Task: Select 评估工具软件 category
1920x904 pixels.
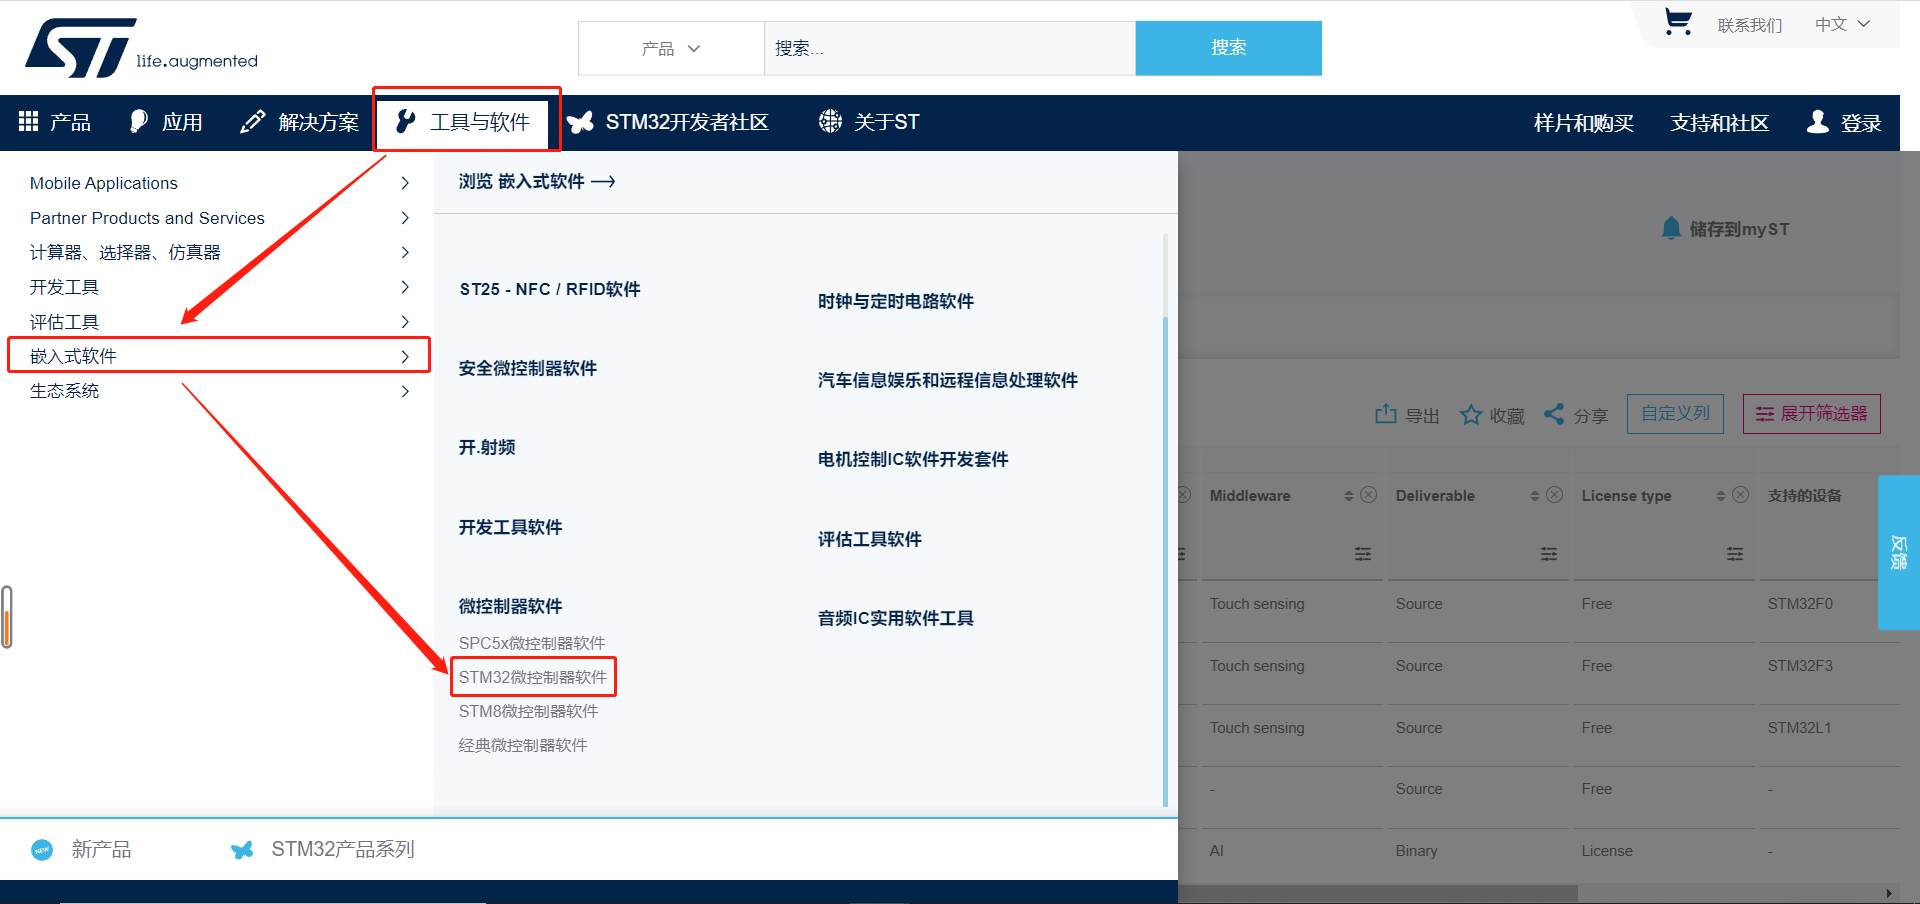Action: point(870,539)
